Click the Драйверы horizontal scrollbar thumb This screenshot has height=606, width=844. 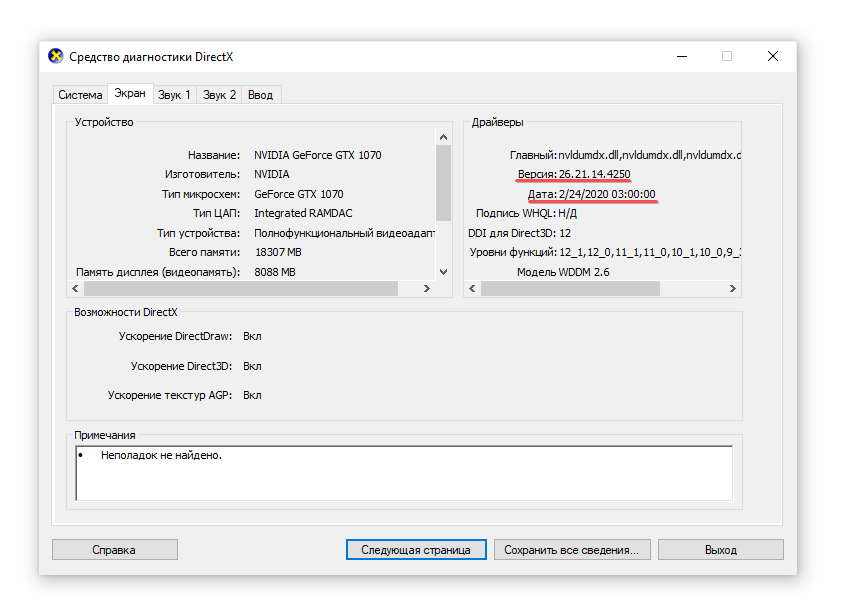click(x=571, y=288)
